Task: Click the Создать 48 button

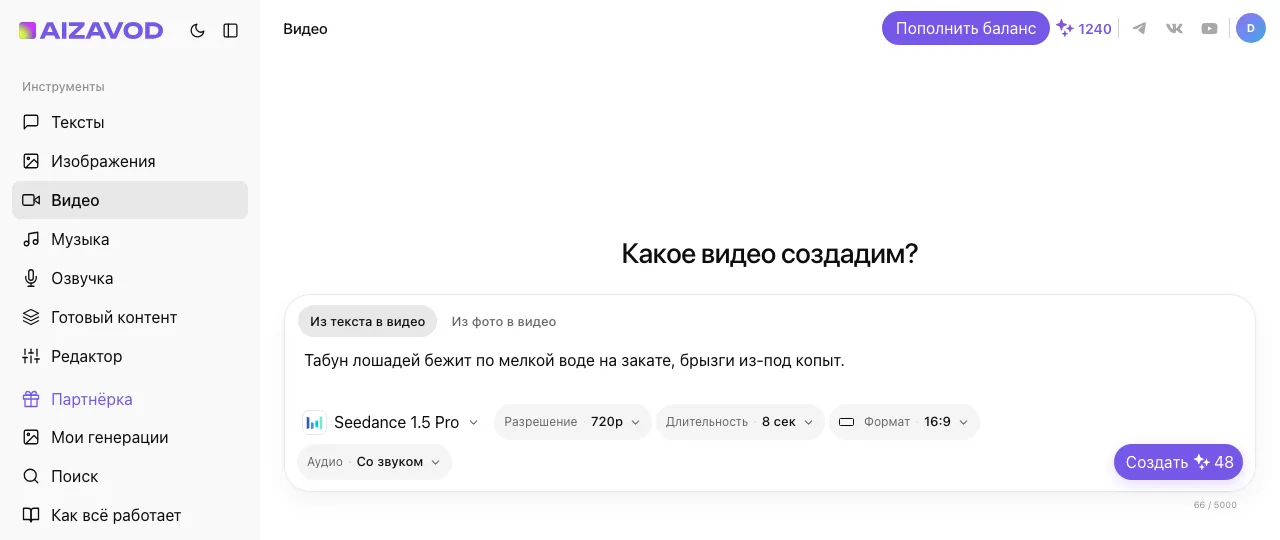Action: point(1178,462)
